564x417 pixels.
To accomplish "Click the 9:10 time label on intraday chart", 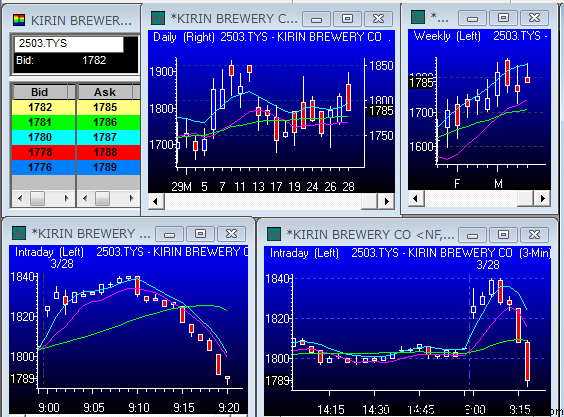I will (139, 408).
